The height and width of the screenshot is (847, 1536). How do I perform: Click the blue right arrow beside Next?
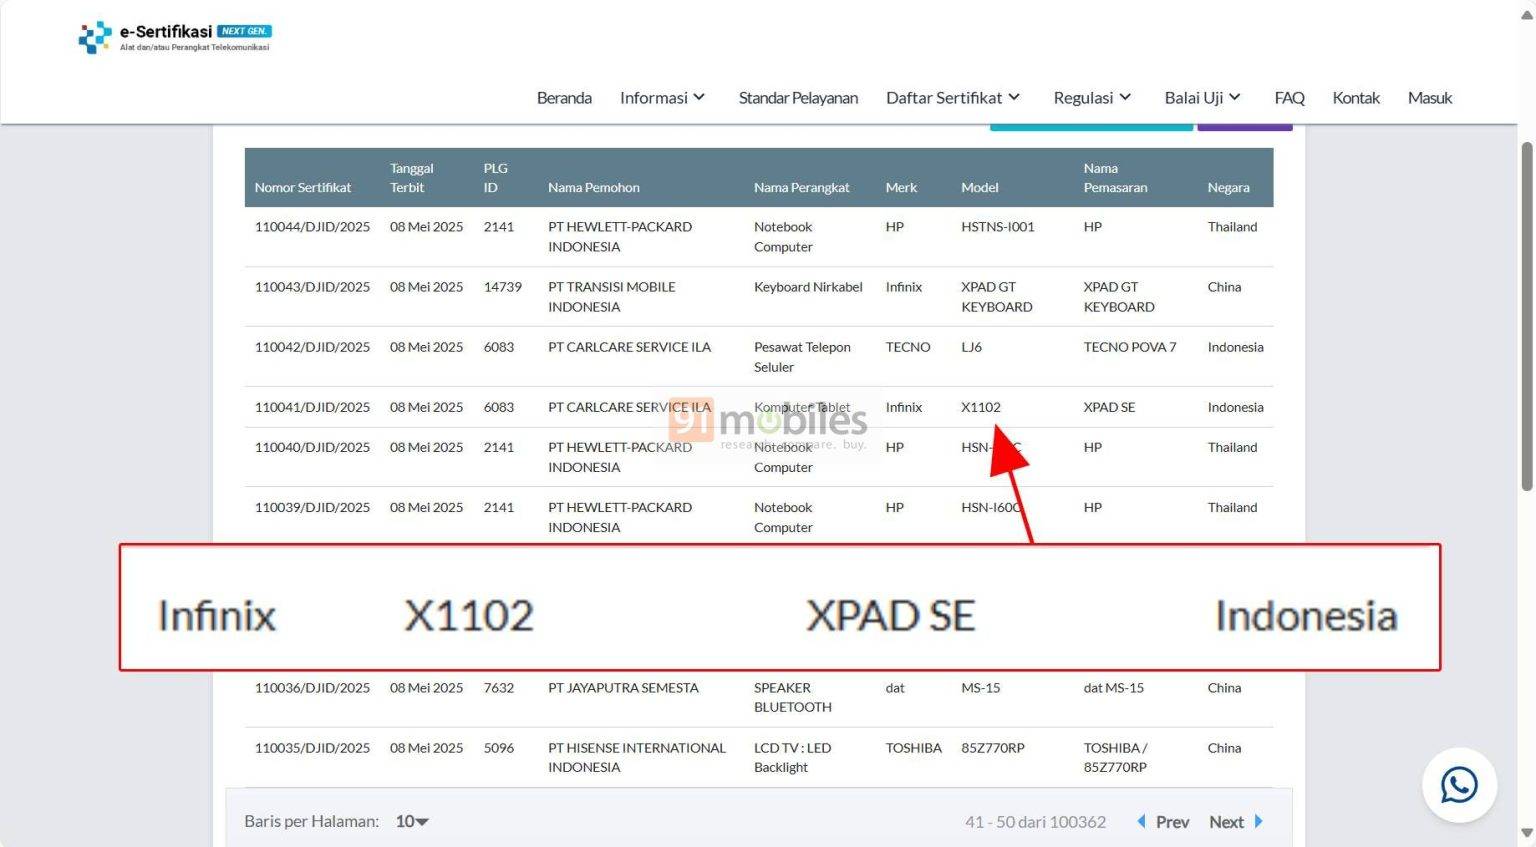pyautogui.click(x=1258, y=821)
